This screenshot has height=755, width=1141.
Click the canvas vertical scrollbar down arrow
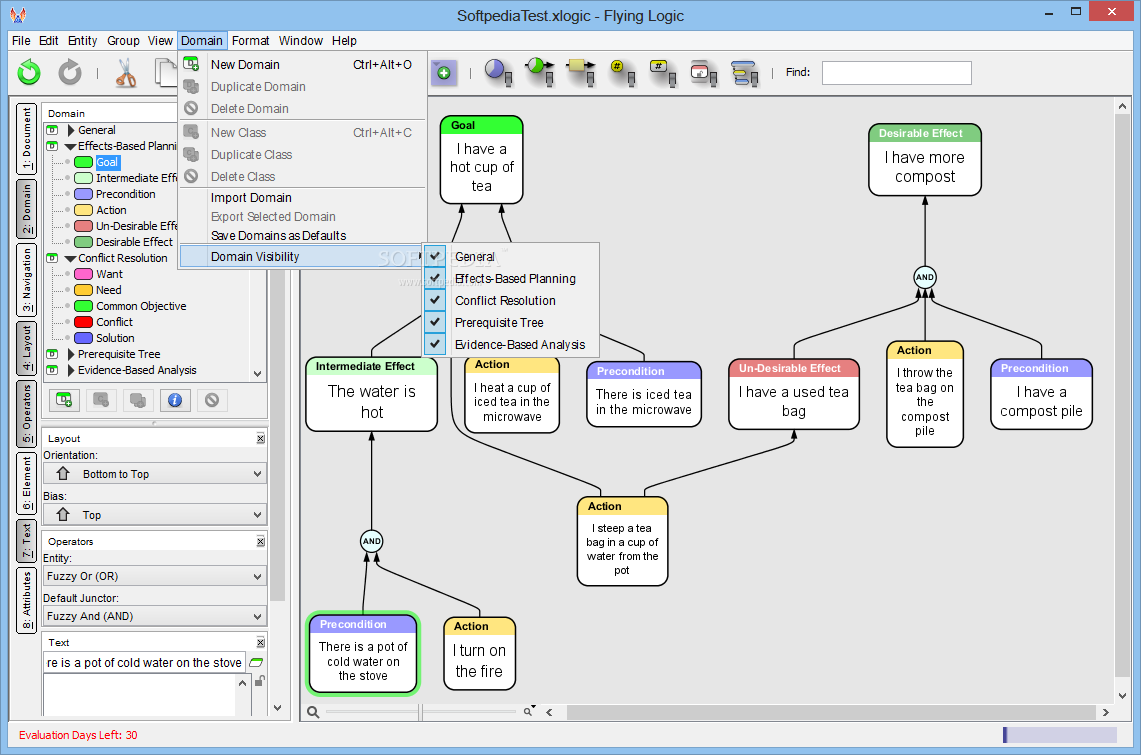[1122, 695]
